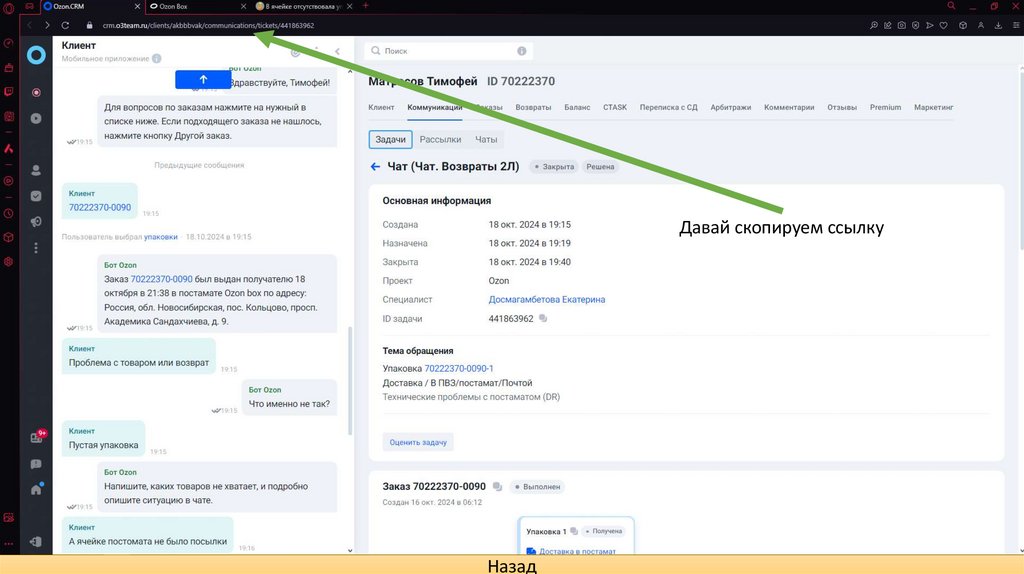1024x574 pixels.
Task: Open the megaphone announcements icon in the sidebar
Action: pos(36,222)
